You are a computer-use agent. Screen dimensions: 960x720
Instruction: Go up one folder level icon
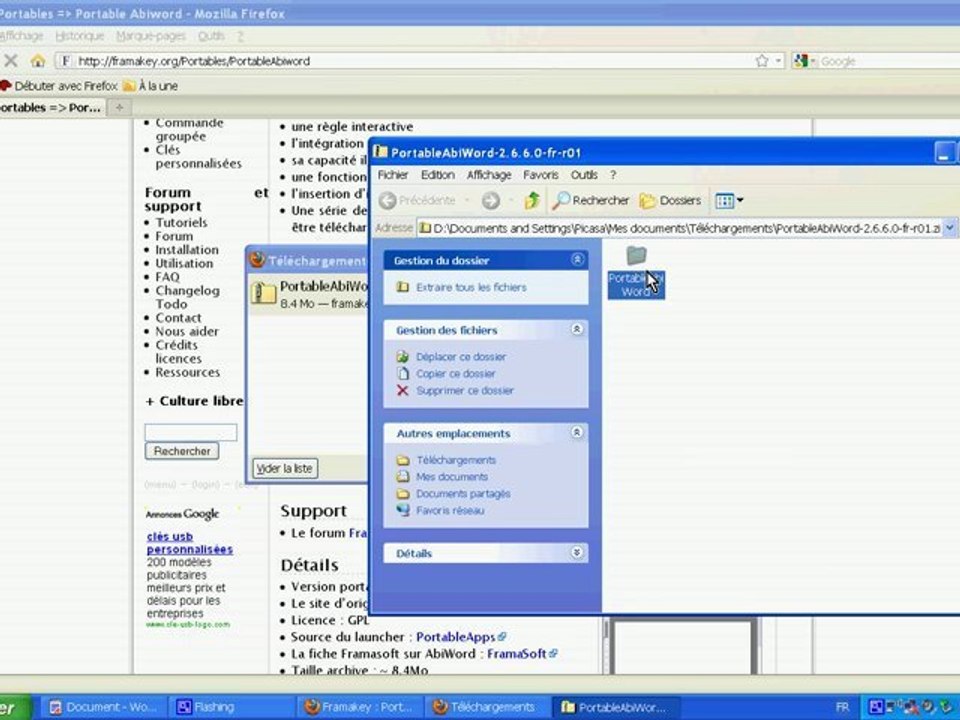pos(532,200)
